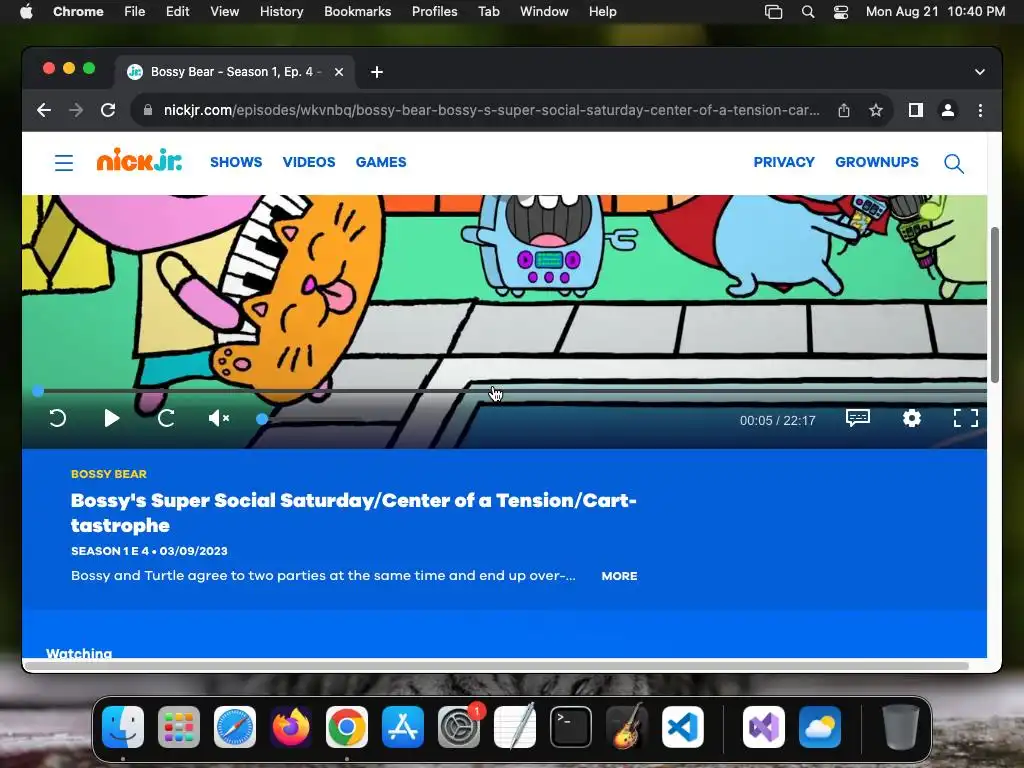Expand episode description with MORE

point(619,576)
